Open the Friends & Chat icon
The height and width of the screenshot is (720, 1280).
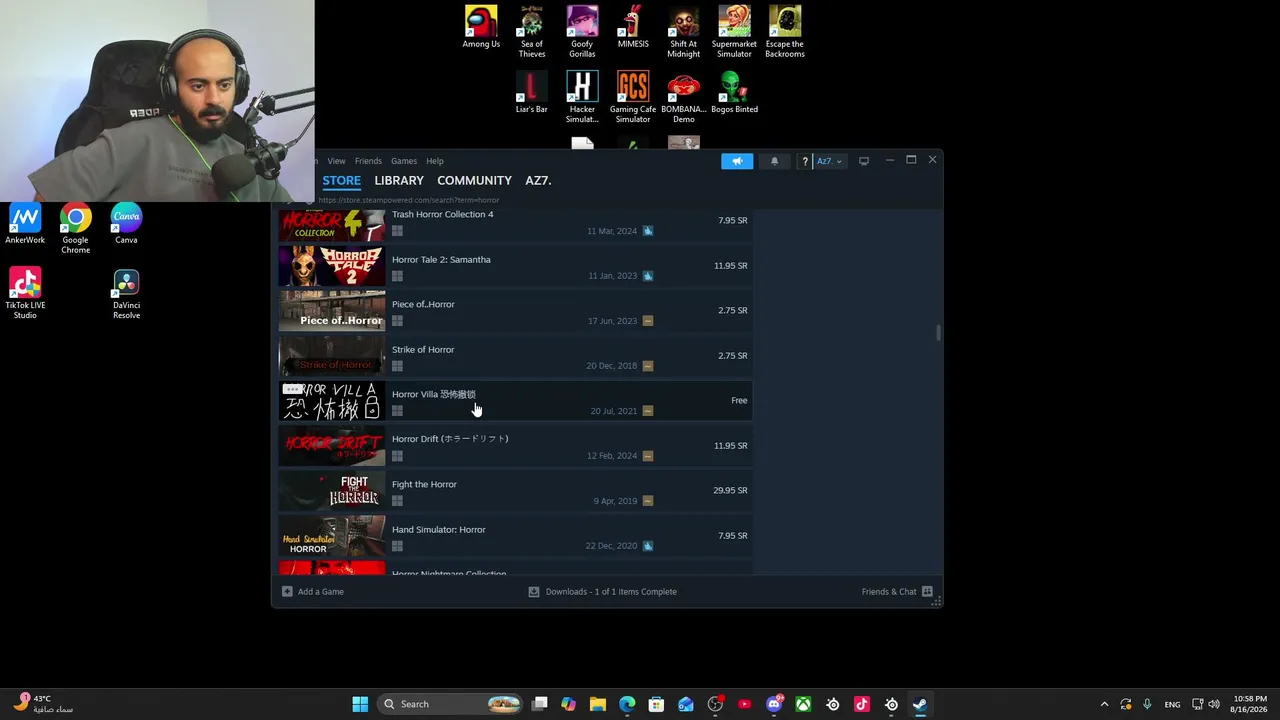(x=927, y=592)
